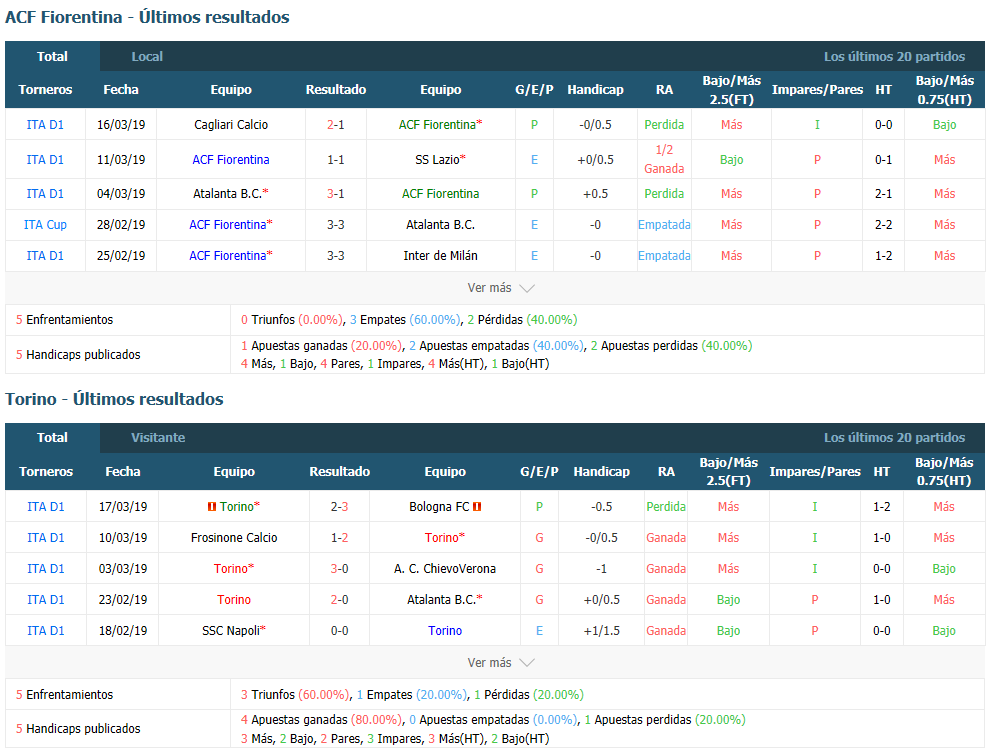Open 'Los últimos 20 partidos' in Torino section
Screen dimensions: 990x752
pyautogui.click(x=894, y=438)
